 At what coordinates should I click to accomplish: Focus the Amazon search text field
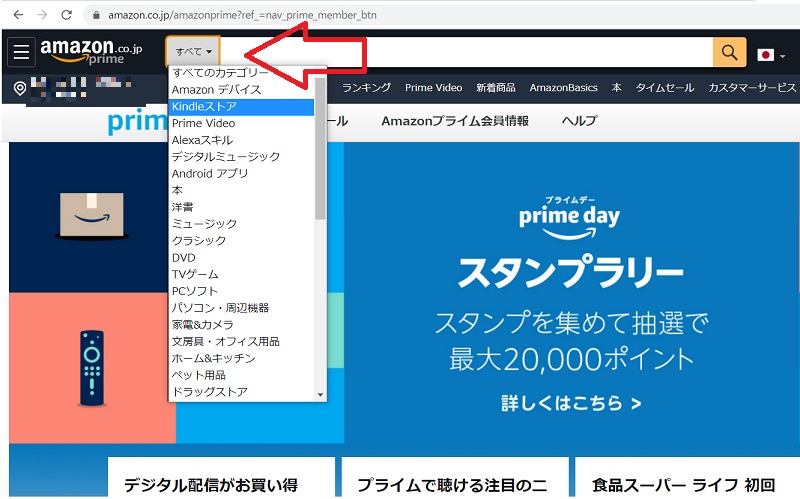coord(466,52)
